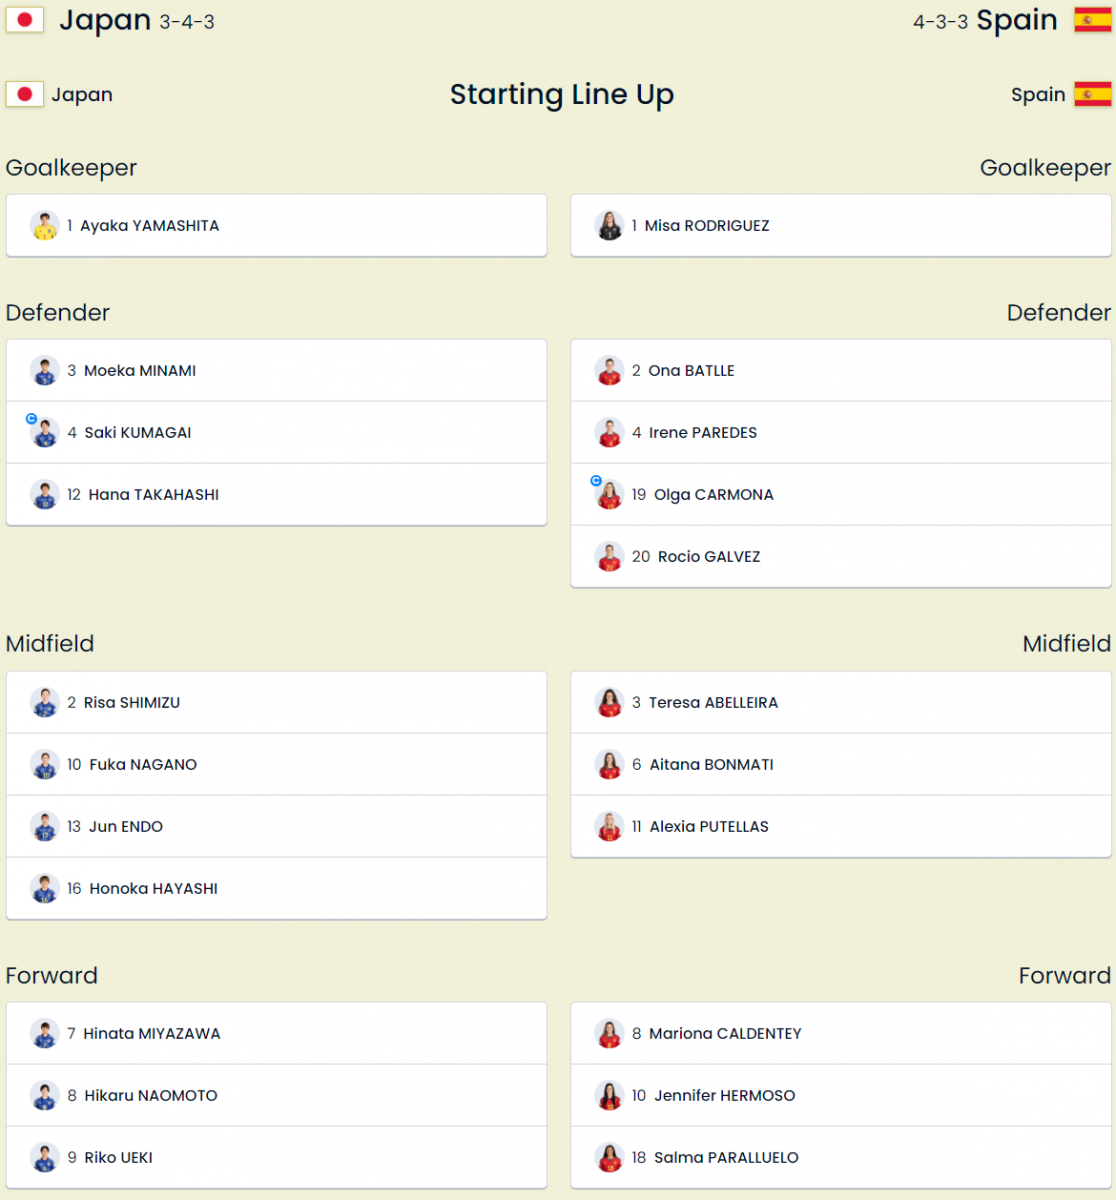Screen dimensions: 1116x1200
Task: Click Salma PARALLUELO's player photo
Action: coord(609,1158)
